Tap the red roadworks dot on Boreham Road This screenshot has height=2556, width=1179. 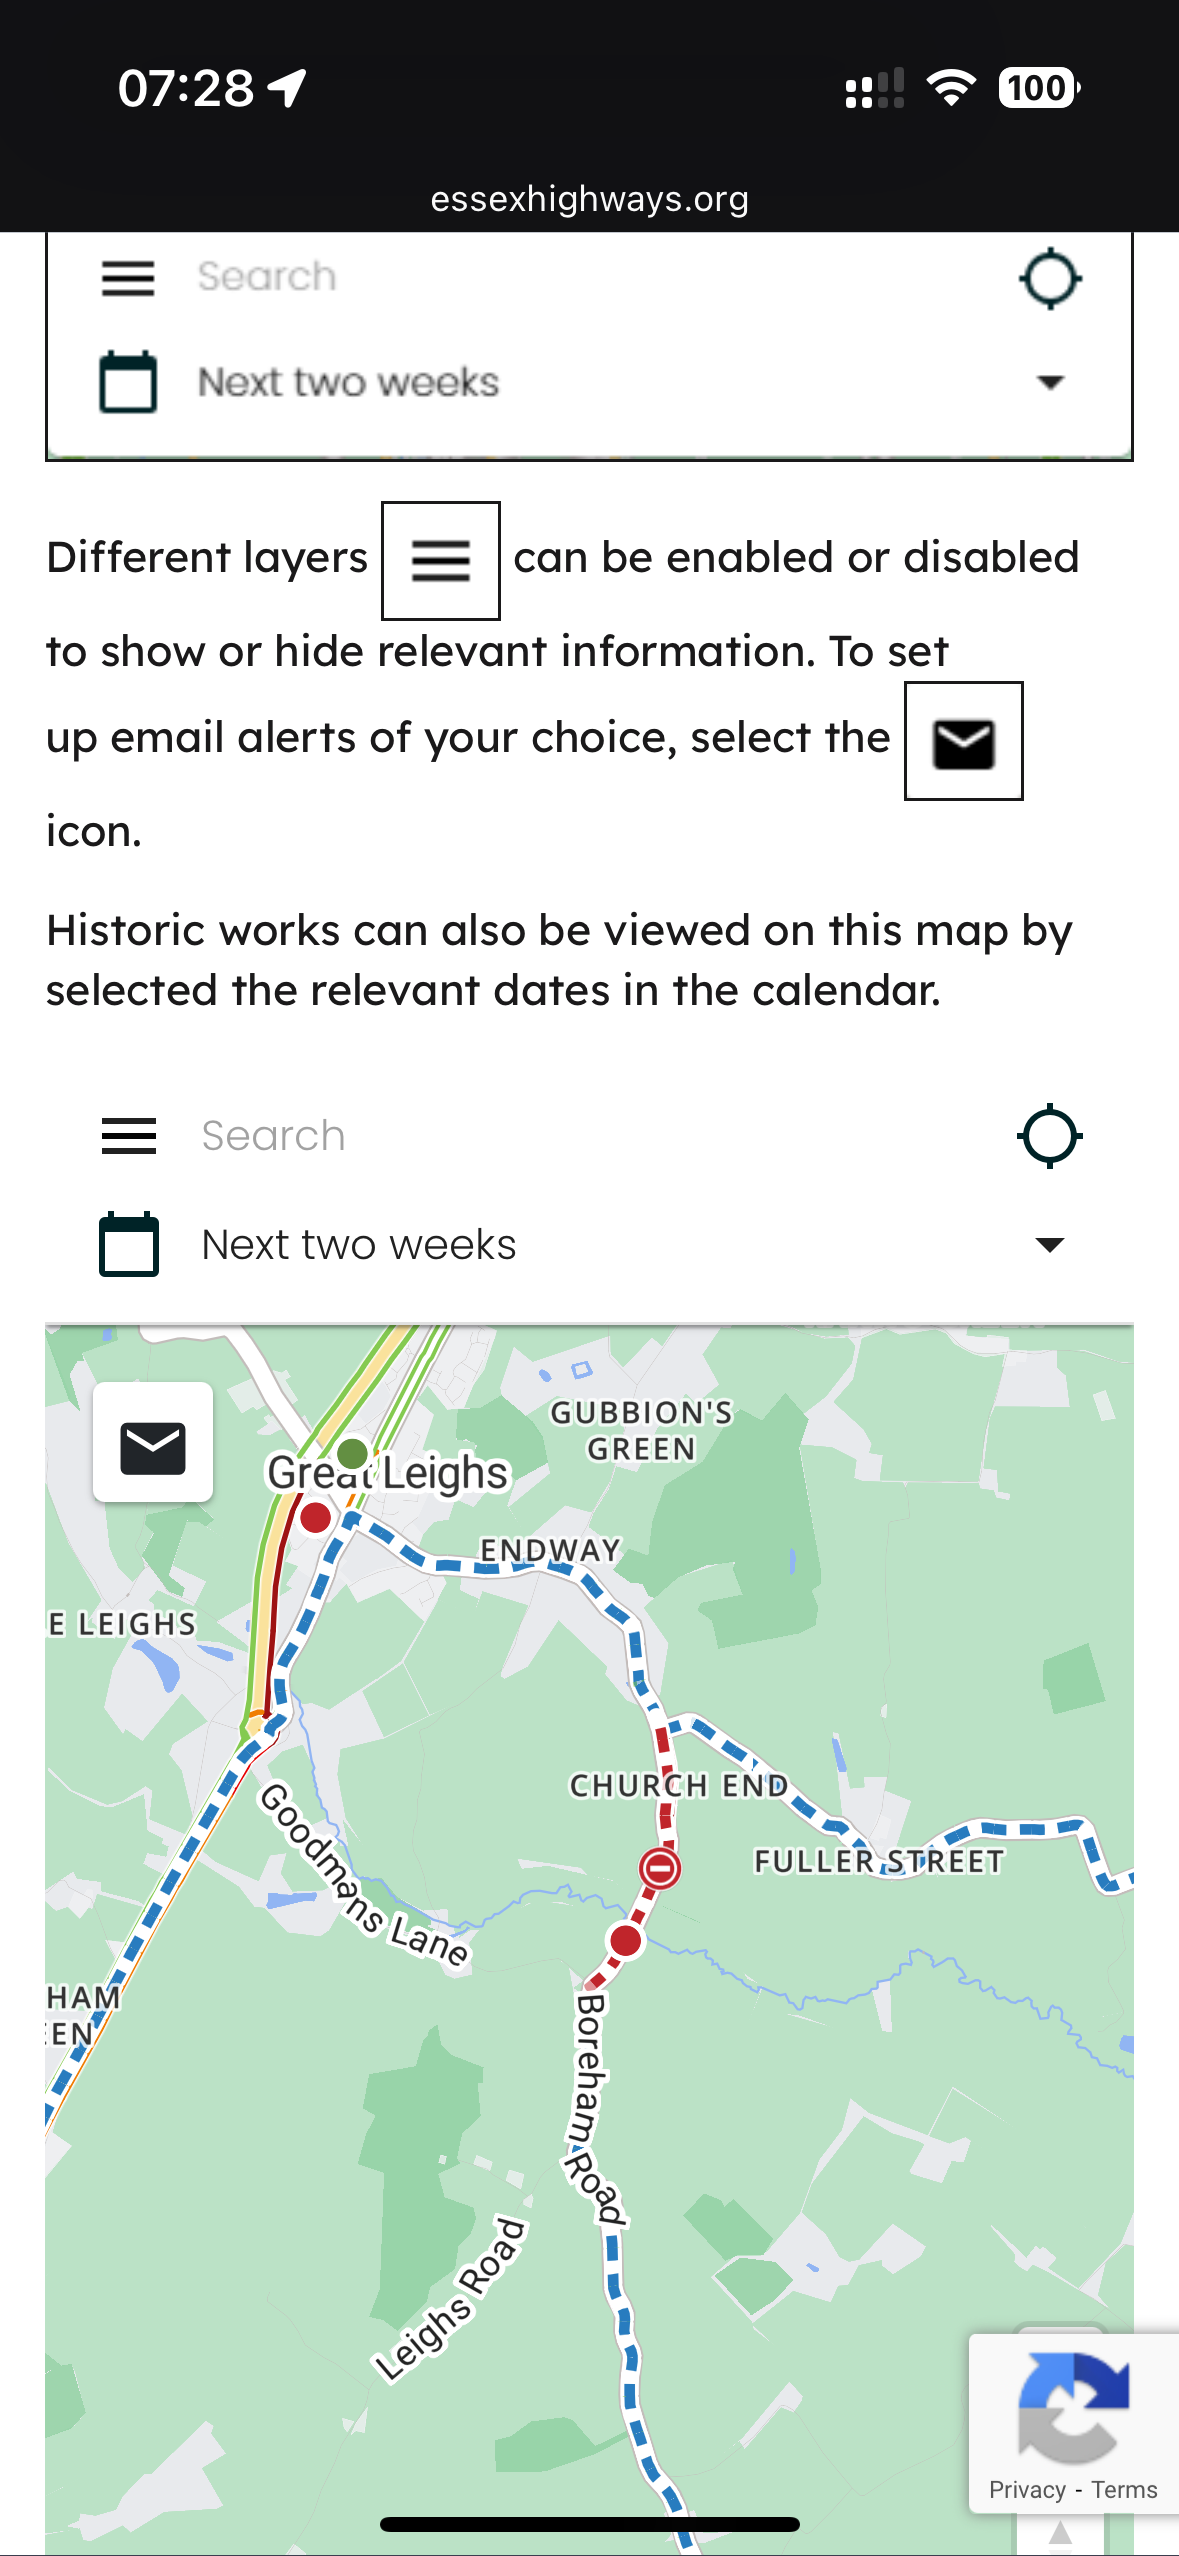(x=626, y=1941)
